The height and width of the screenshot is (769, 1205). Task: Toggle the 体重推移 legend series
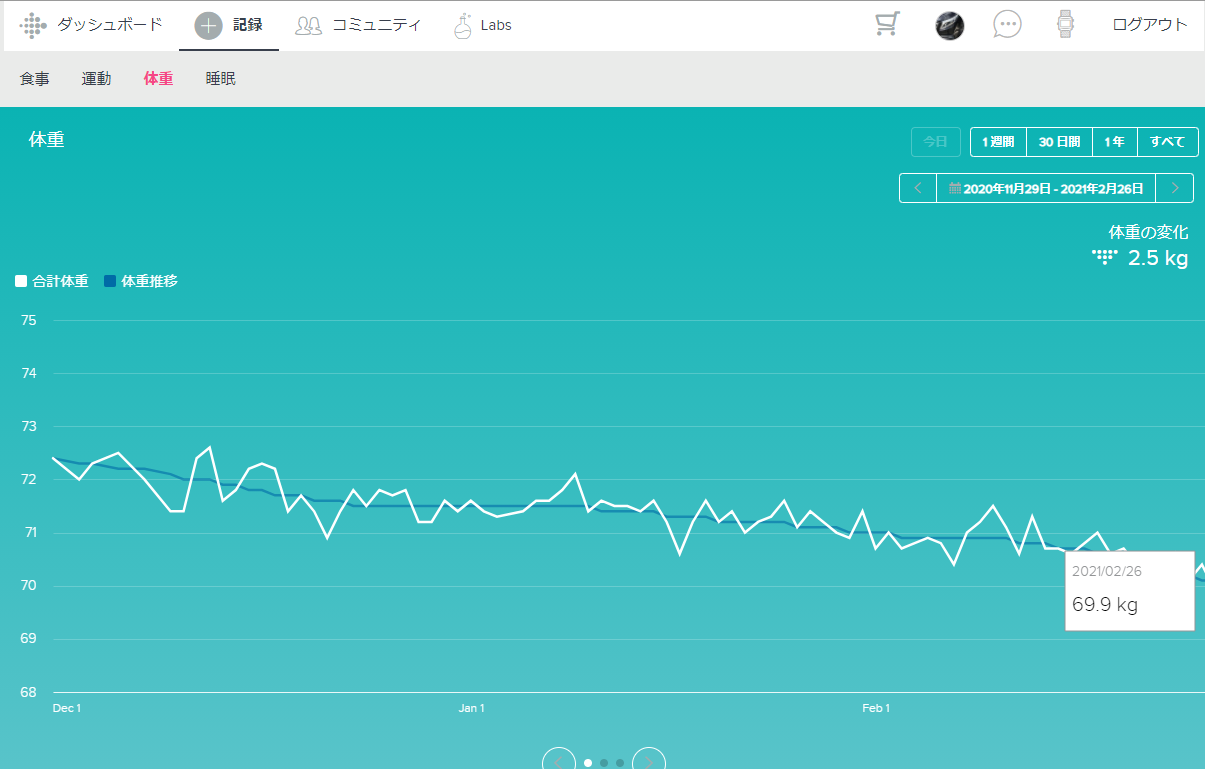tap(141, 282)
